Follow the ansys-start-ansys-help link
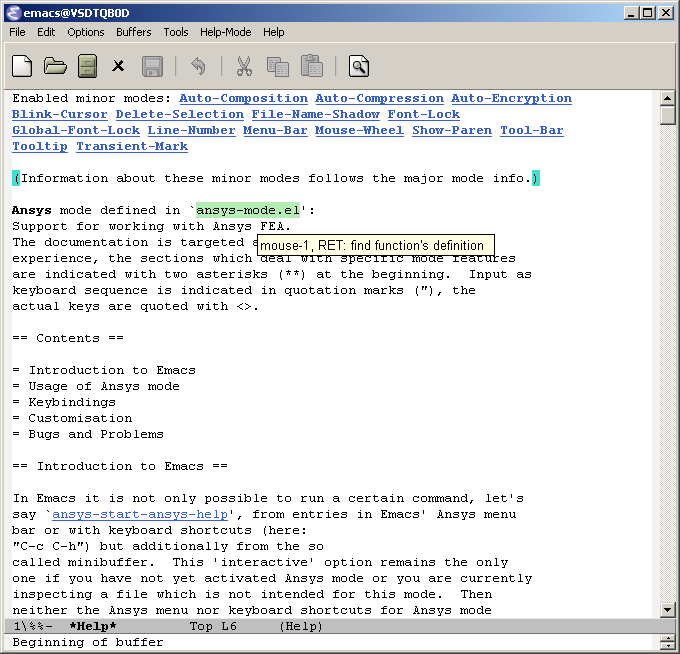 pyautogui.click(x=140, y=514)
